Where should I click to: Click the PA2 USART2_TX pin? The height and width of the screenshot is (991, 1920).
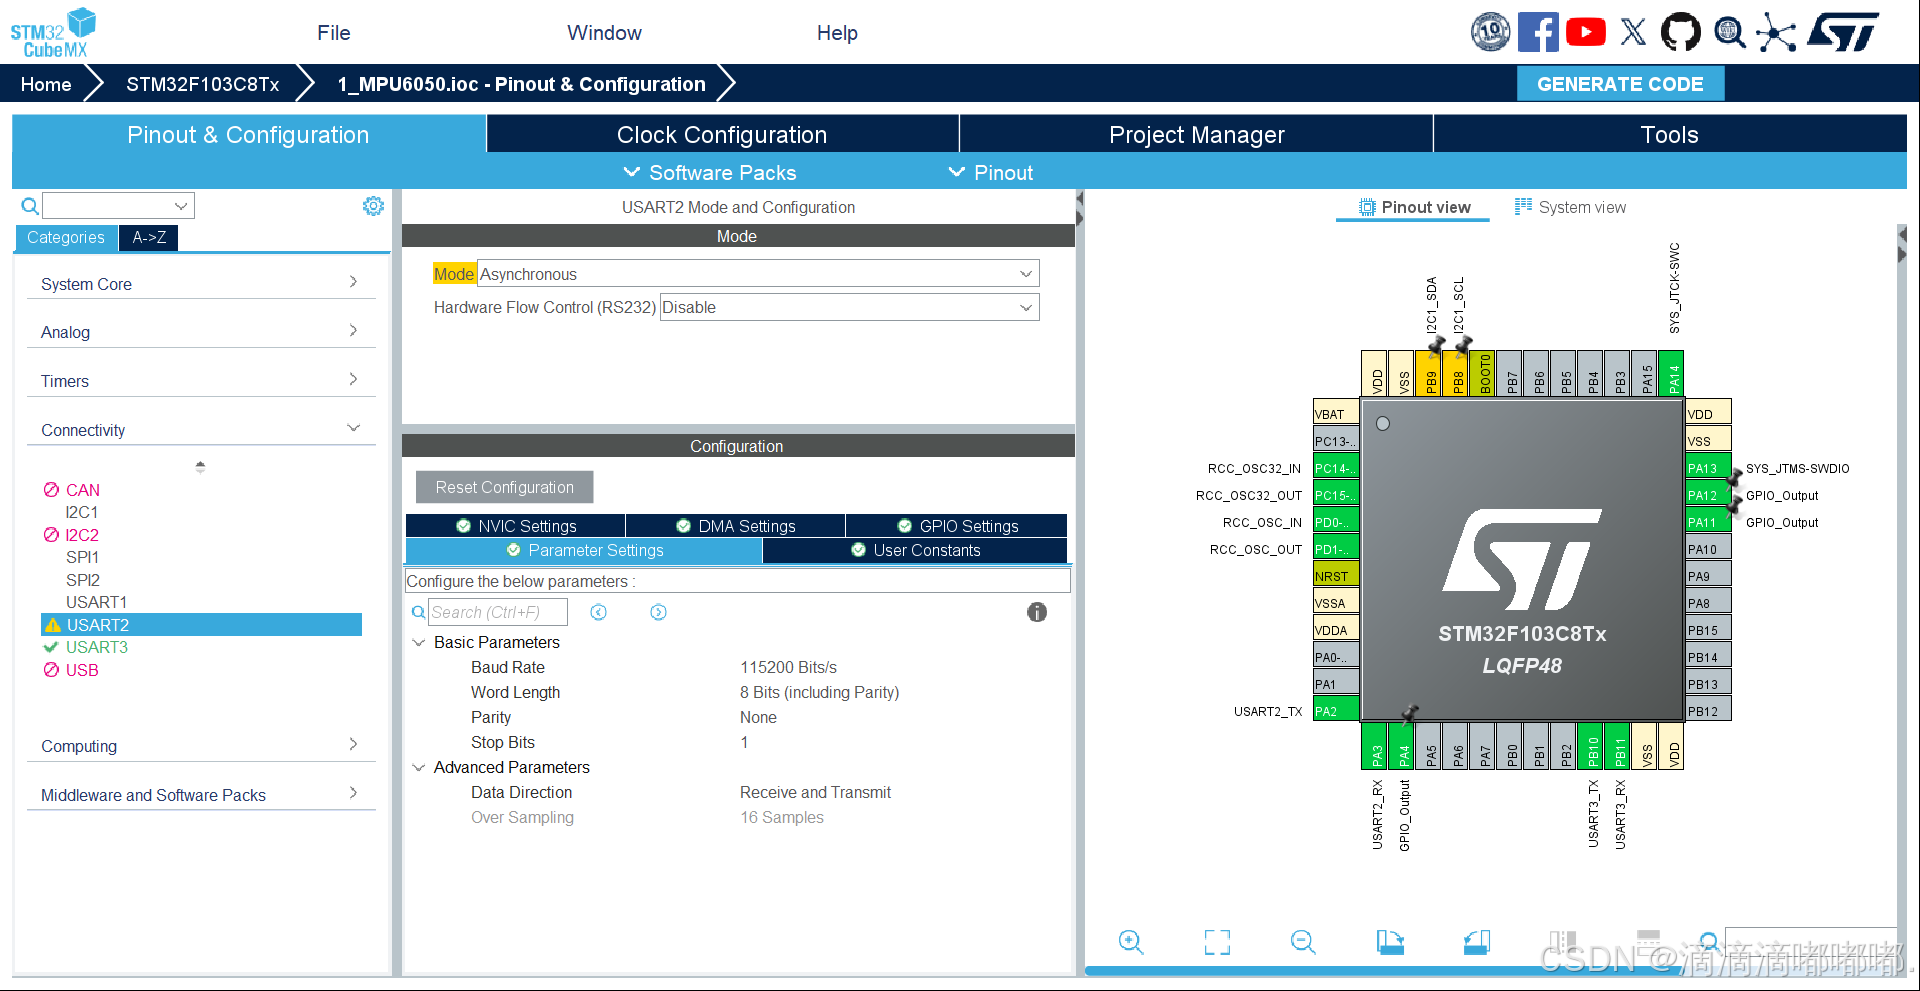1336,711
